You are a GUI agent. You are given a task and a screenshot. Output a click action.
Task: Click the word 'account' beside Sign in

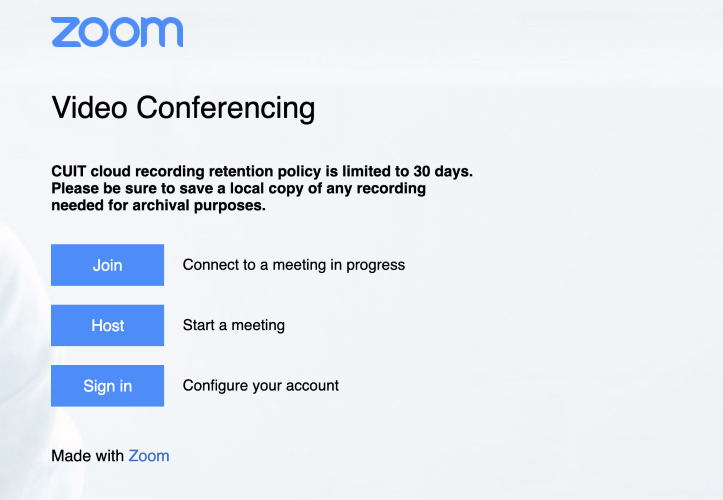pyautogui.click(x=312, y=386)
